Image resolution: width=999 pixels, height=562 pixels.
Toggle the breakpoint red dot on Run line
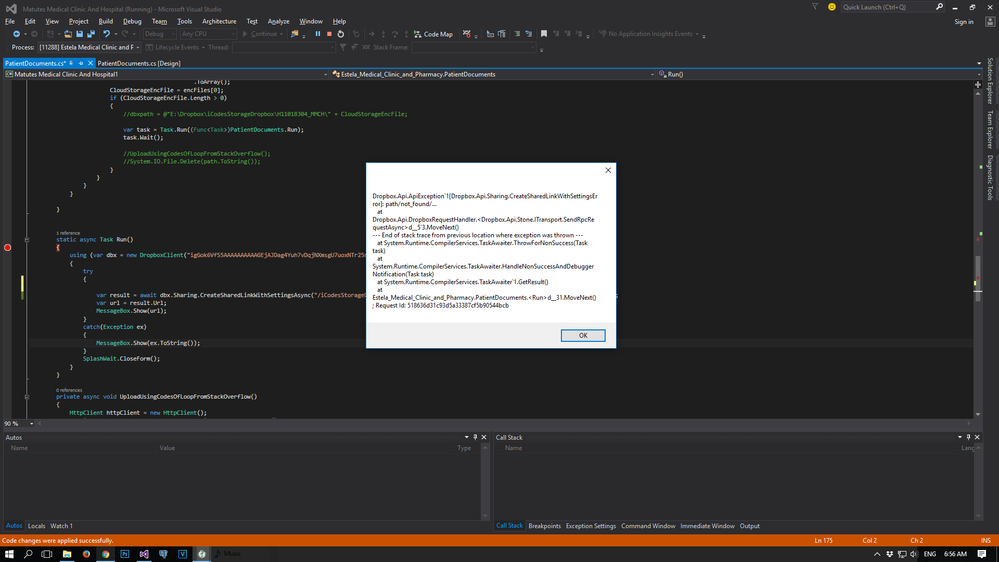point(8,247)
